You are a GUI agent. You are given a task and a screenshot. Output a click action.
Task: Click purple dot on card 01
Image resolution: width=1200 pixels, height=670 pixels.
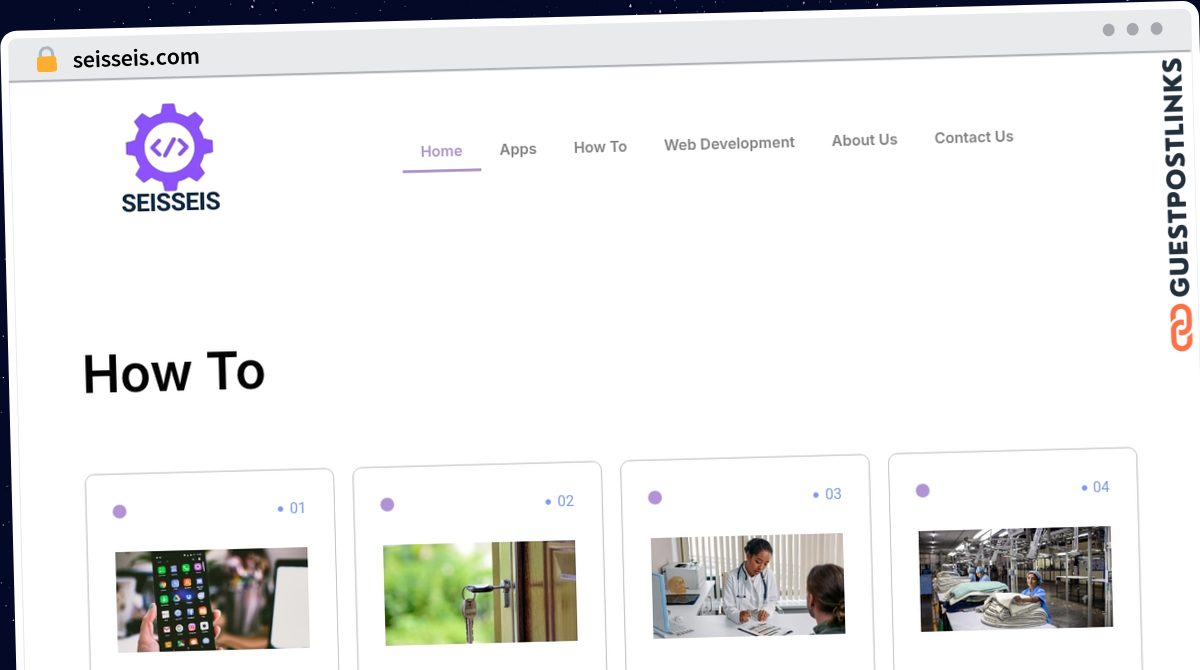point(119,512)
